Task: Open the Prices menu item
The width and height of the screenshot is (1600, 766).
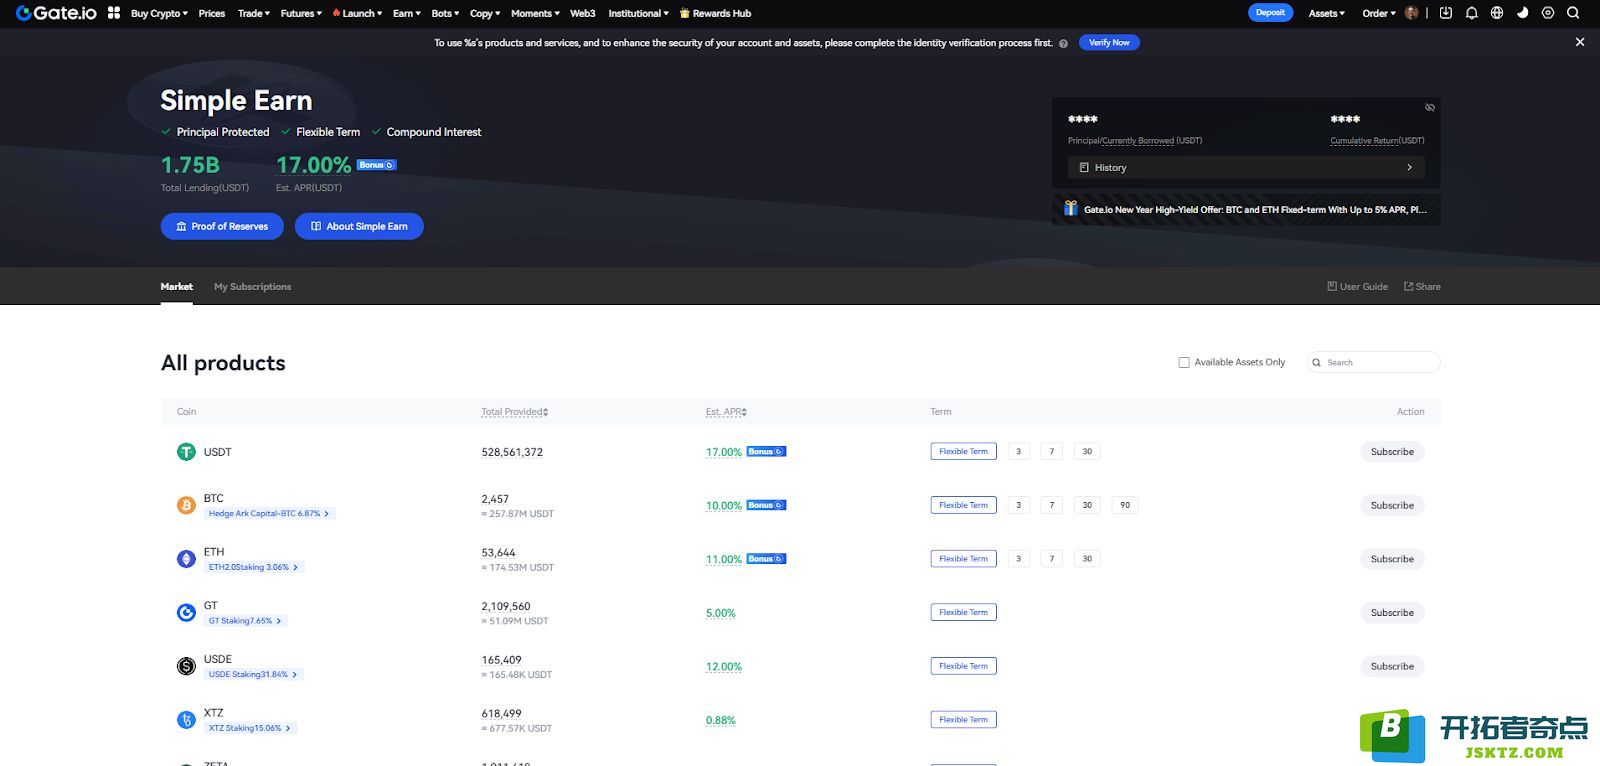Action: (211, 13)
